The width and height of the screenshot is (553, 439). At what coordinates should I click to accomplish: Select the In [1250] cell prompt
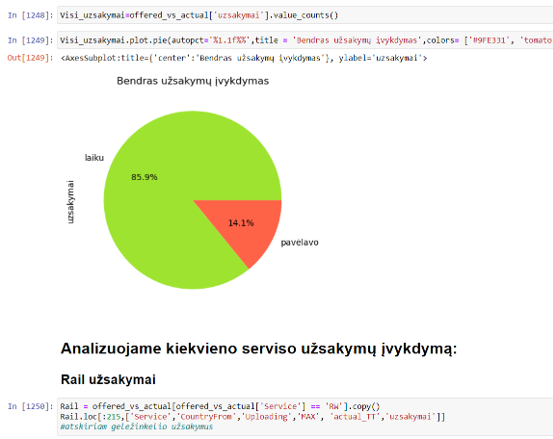click(30, 406)
